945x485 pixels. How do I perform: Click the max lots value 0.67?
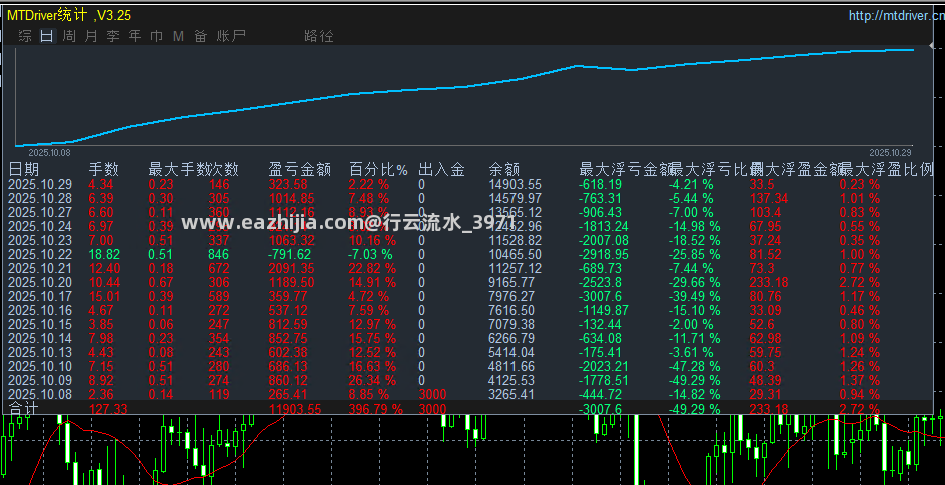coord(161,282)
